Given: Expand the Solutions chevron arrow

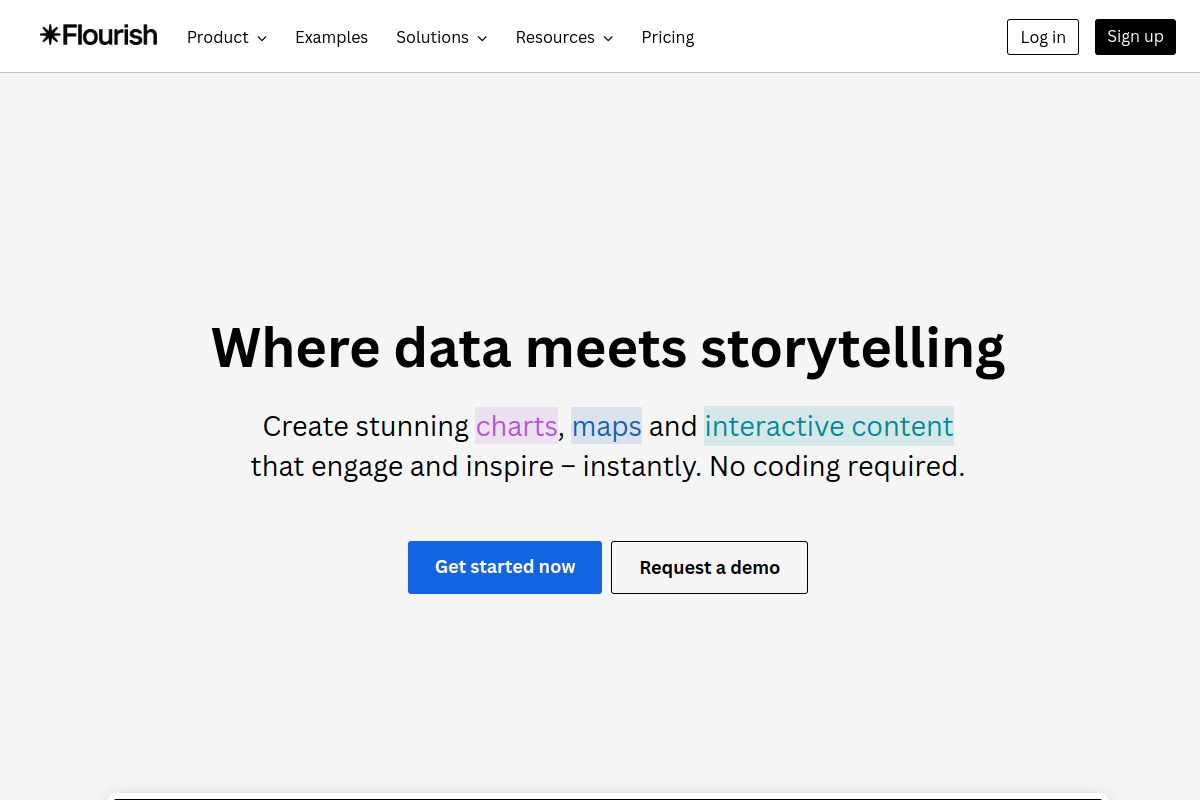Looking at the screenshot, I should pyautogui.click(x=482, y=38).
